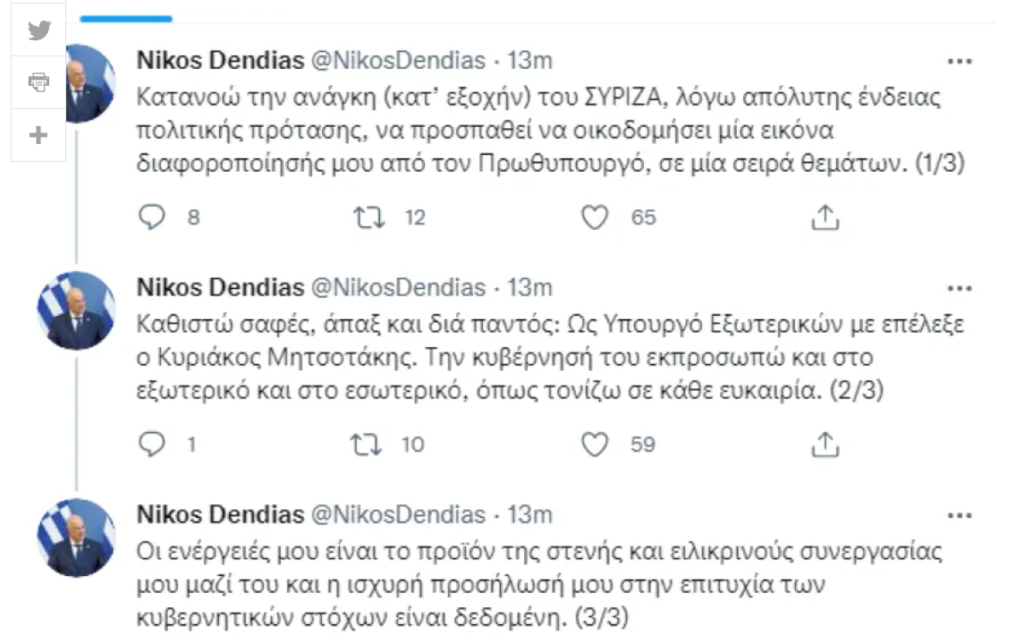Open more options for the (1/3) tweet
This screenshot has width=1024, height=644.
coord(959,62)
